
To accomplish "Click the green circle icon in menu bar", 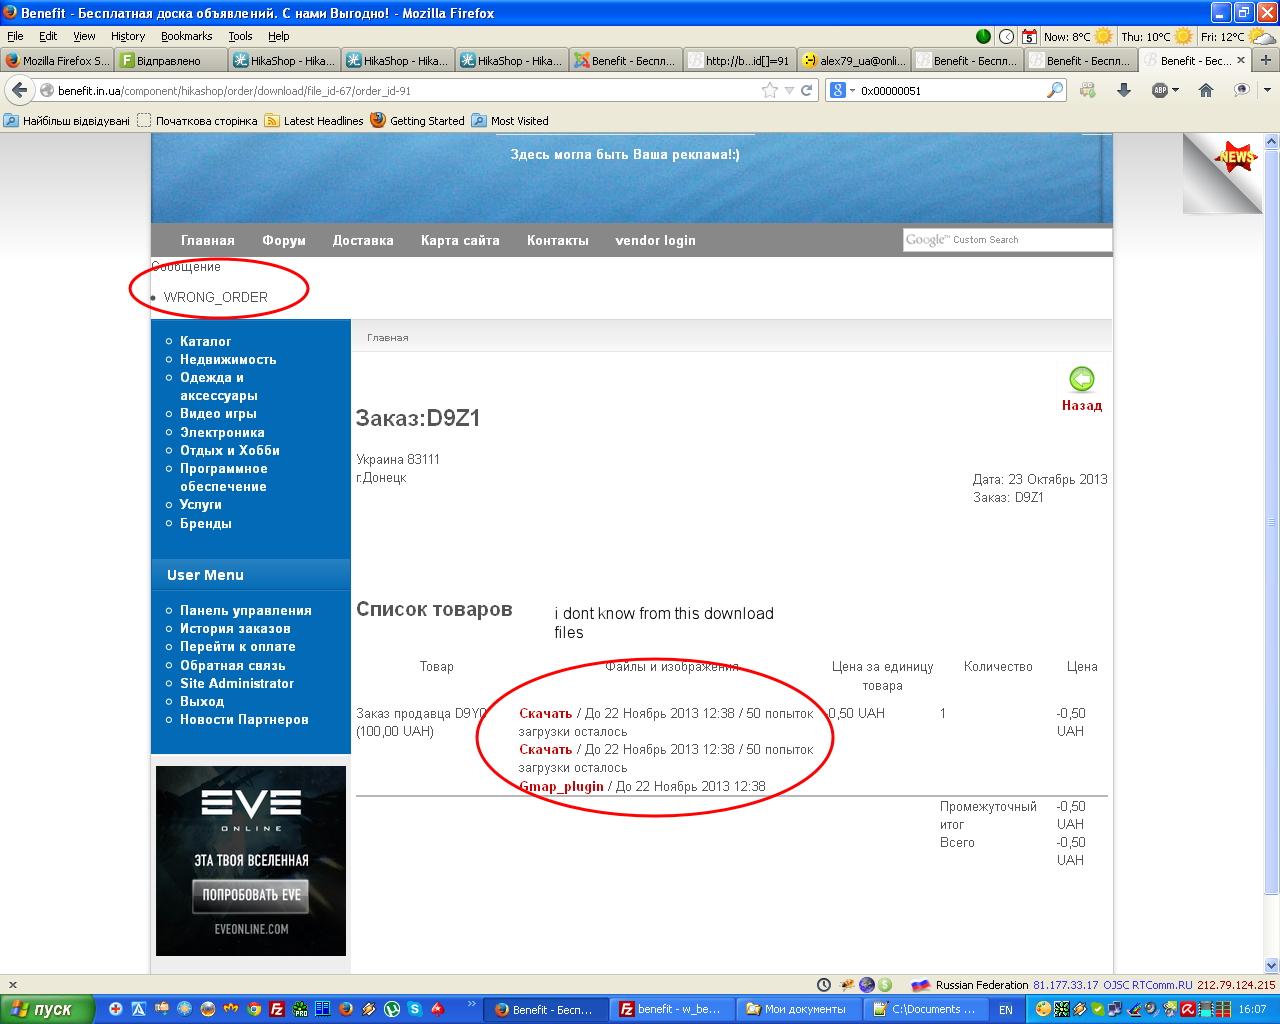I will coord(983,36).
